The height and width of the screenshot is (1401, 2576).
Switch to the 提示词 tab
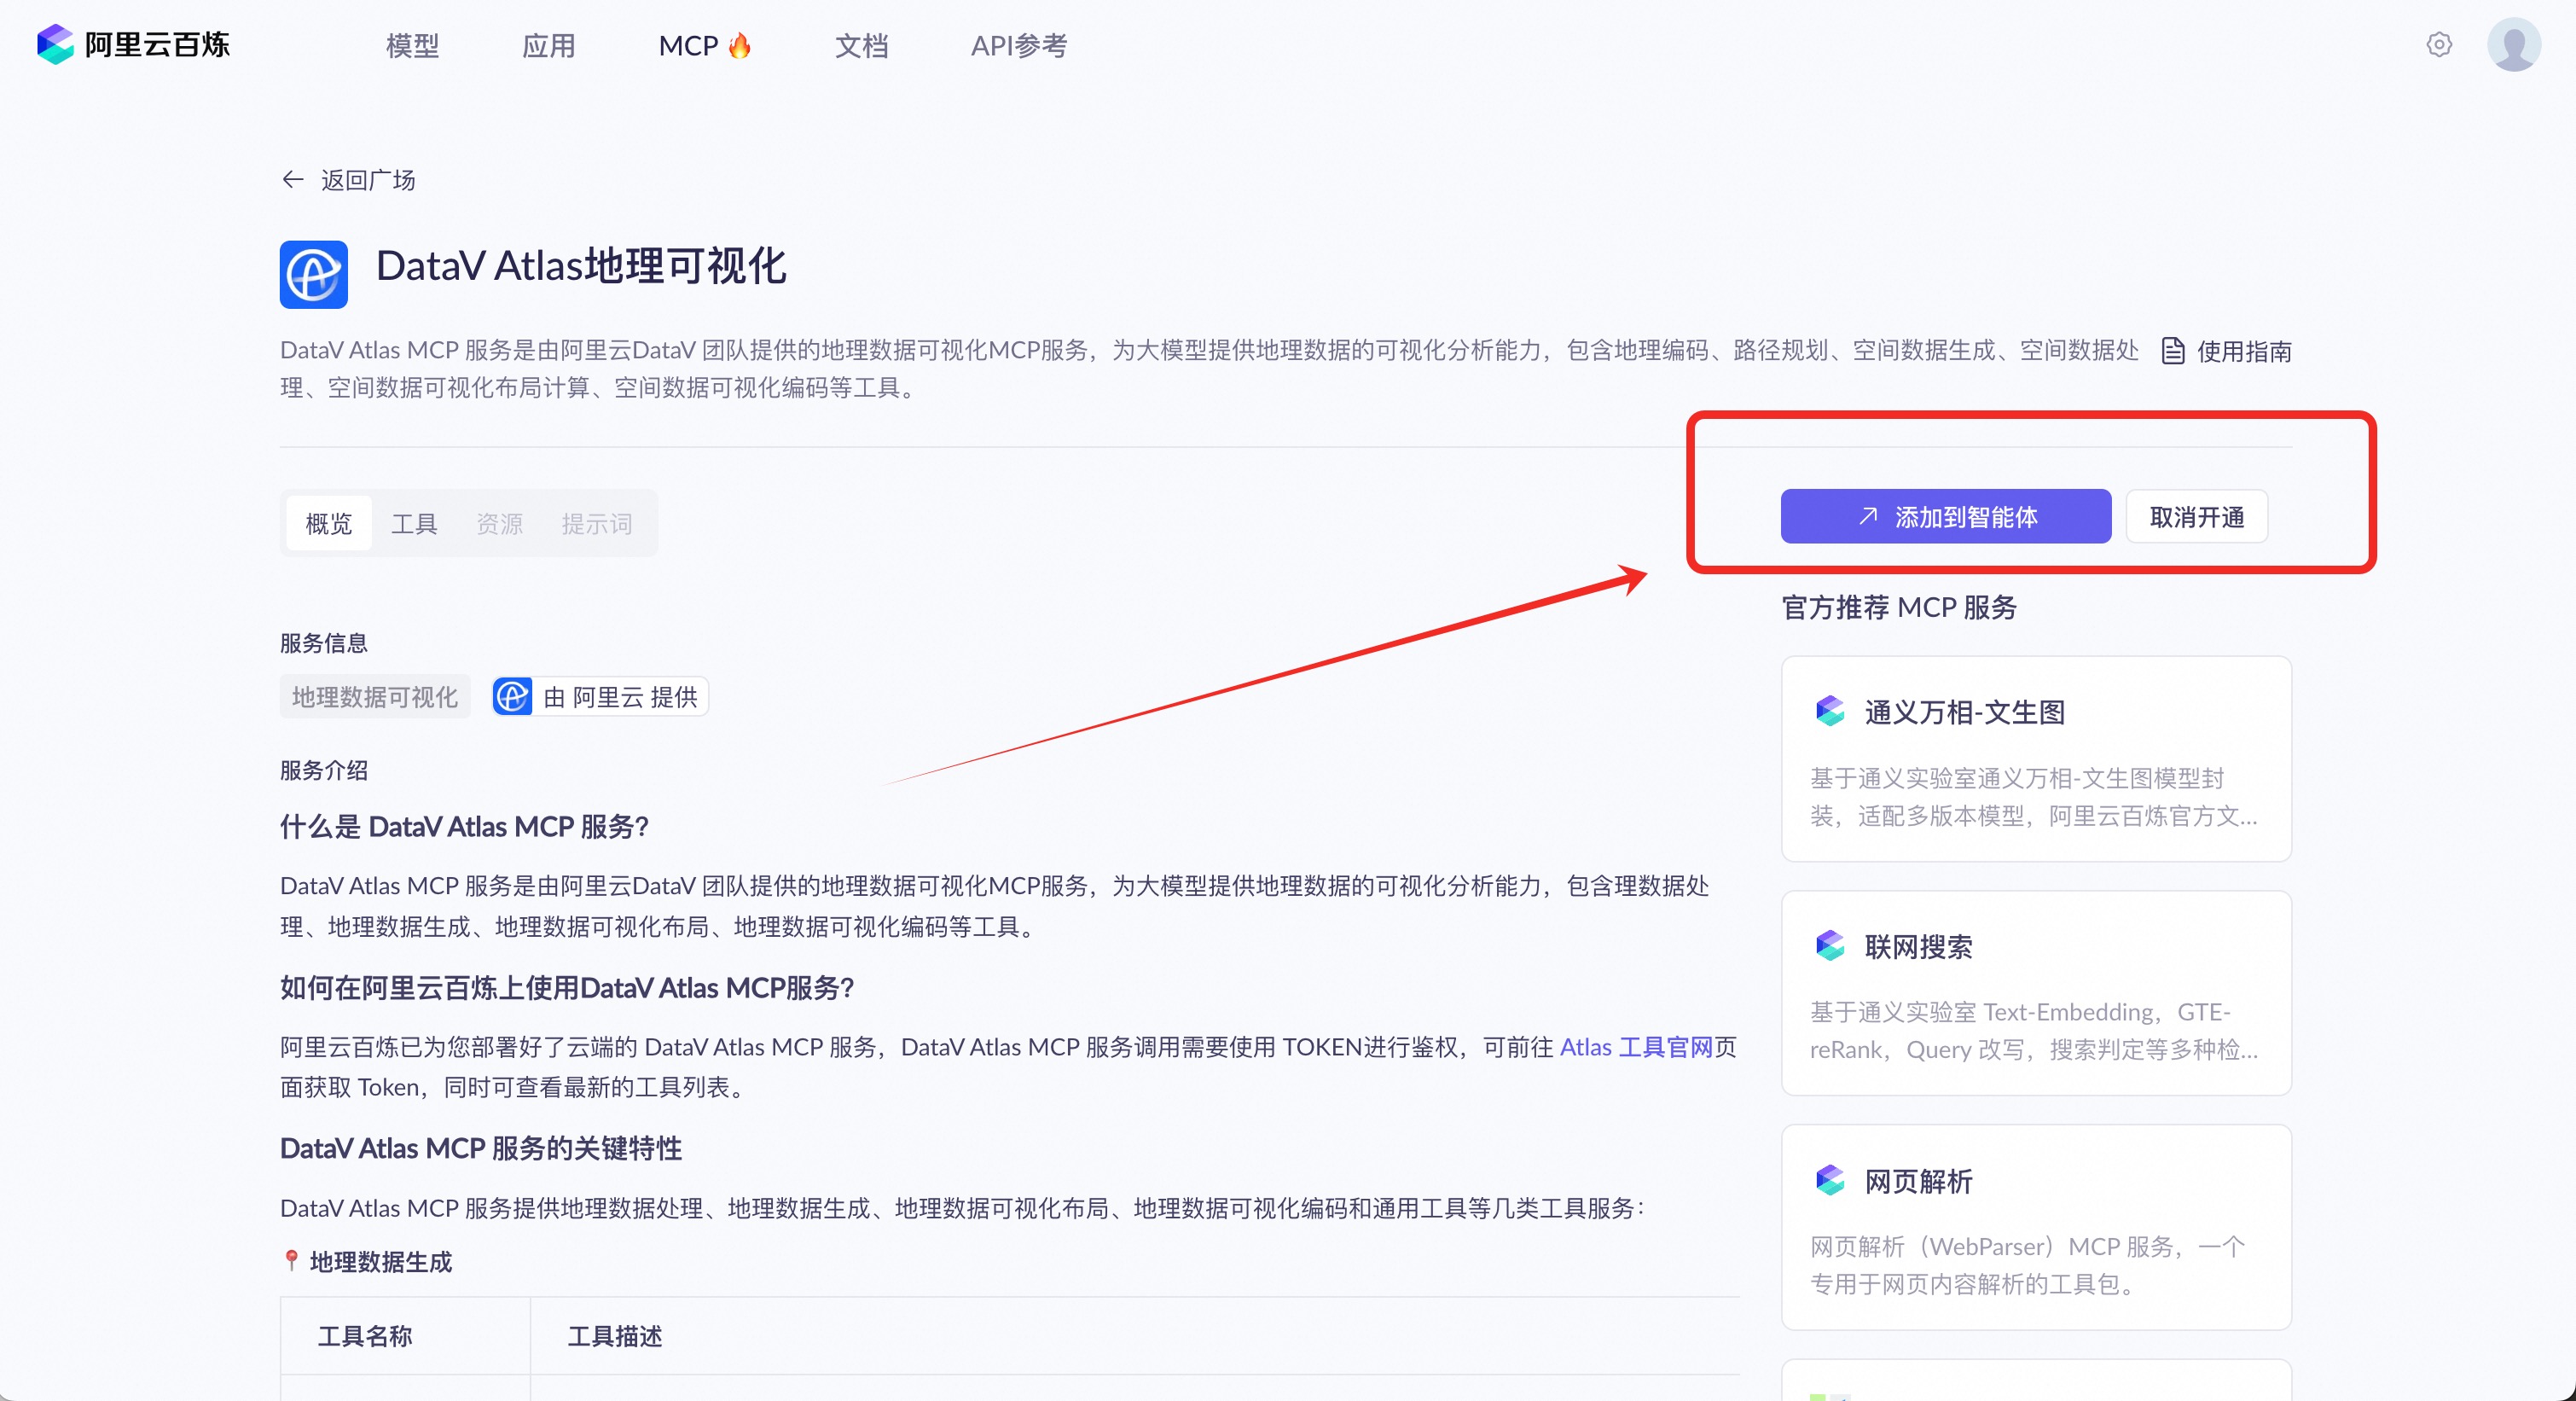tap(596, 524)
